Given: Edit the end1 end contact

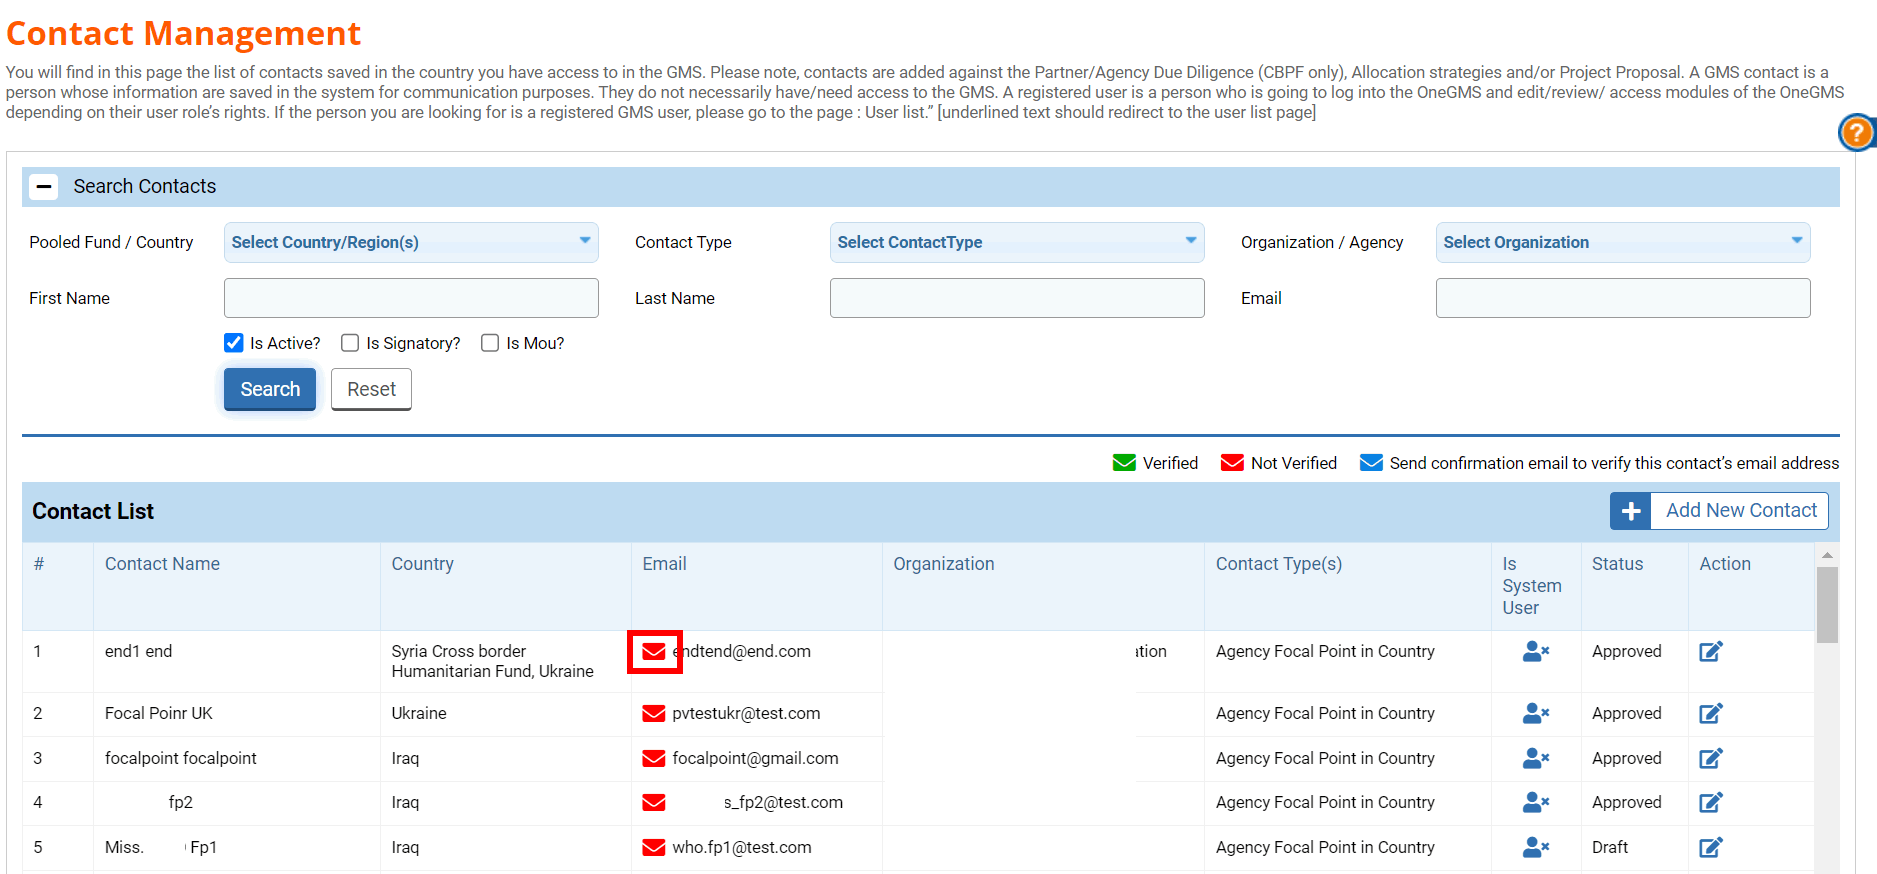Looking at the screenshot, I should 1711,651.
